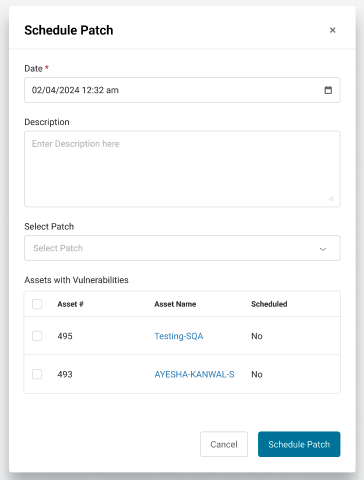The image size is (364, 480).
Task: Click the chevron arrow in Select Patch
Action: 323,249
